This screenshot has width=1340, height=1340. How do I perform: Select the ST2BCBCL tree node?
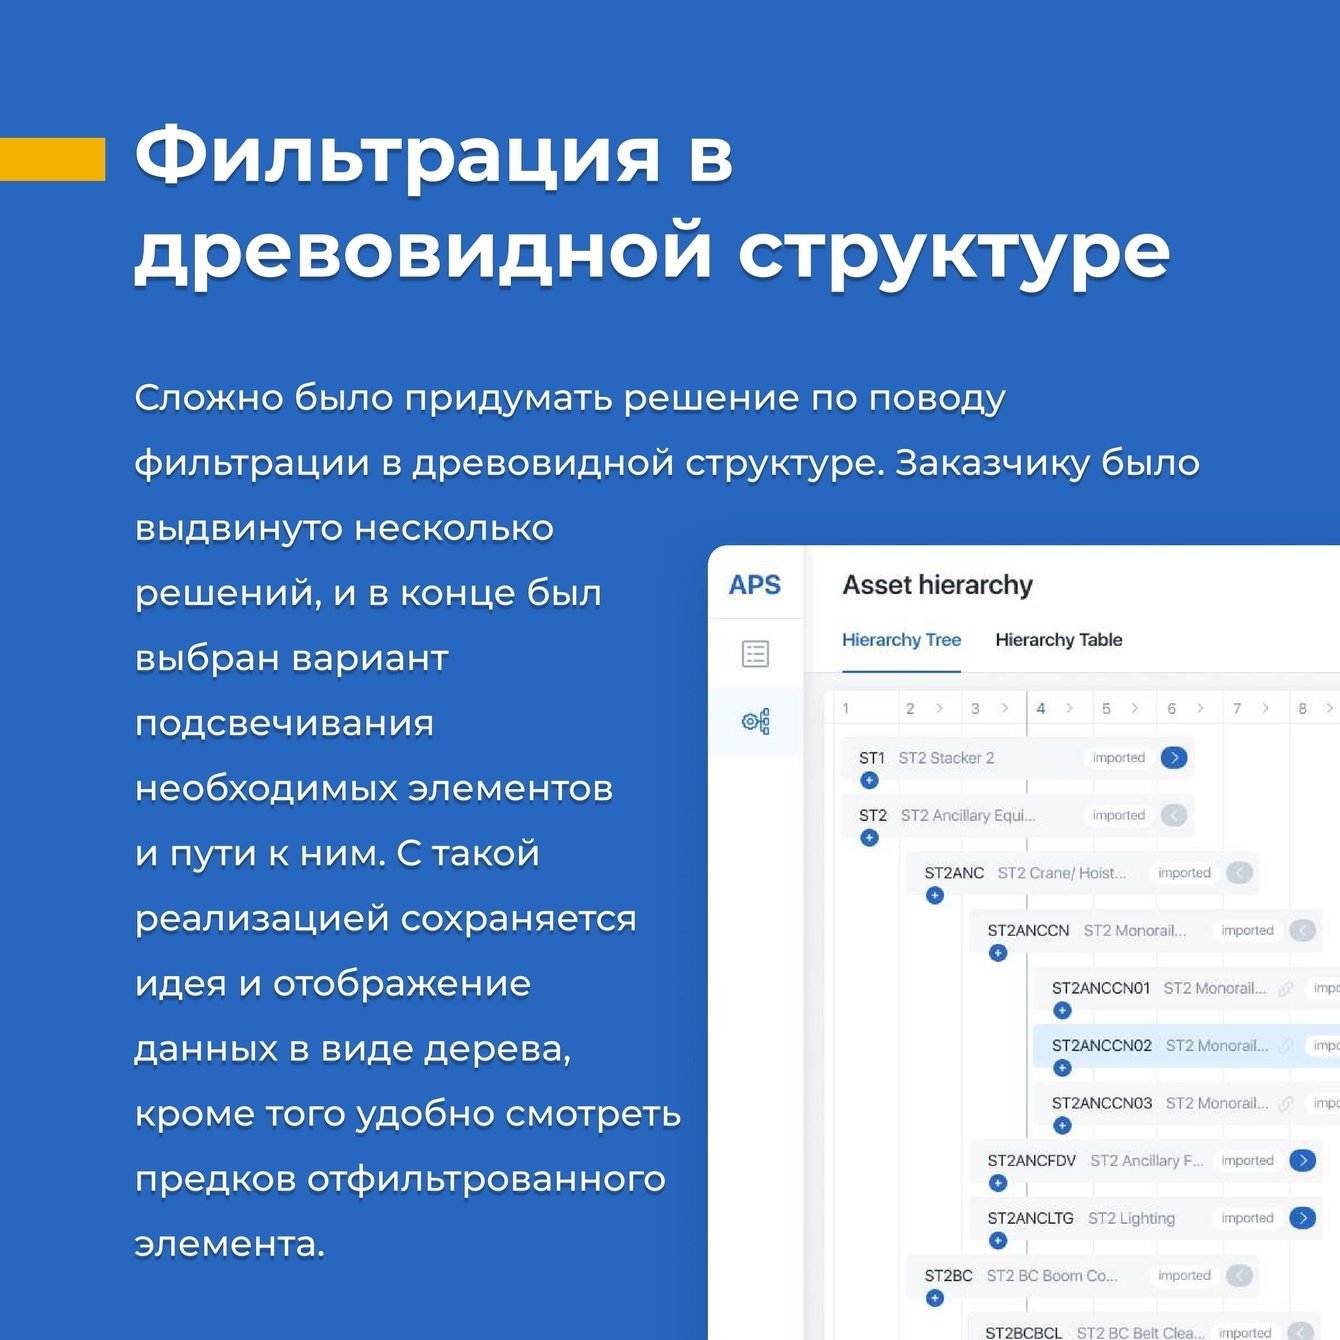coord(1145,1327)
